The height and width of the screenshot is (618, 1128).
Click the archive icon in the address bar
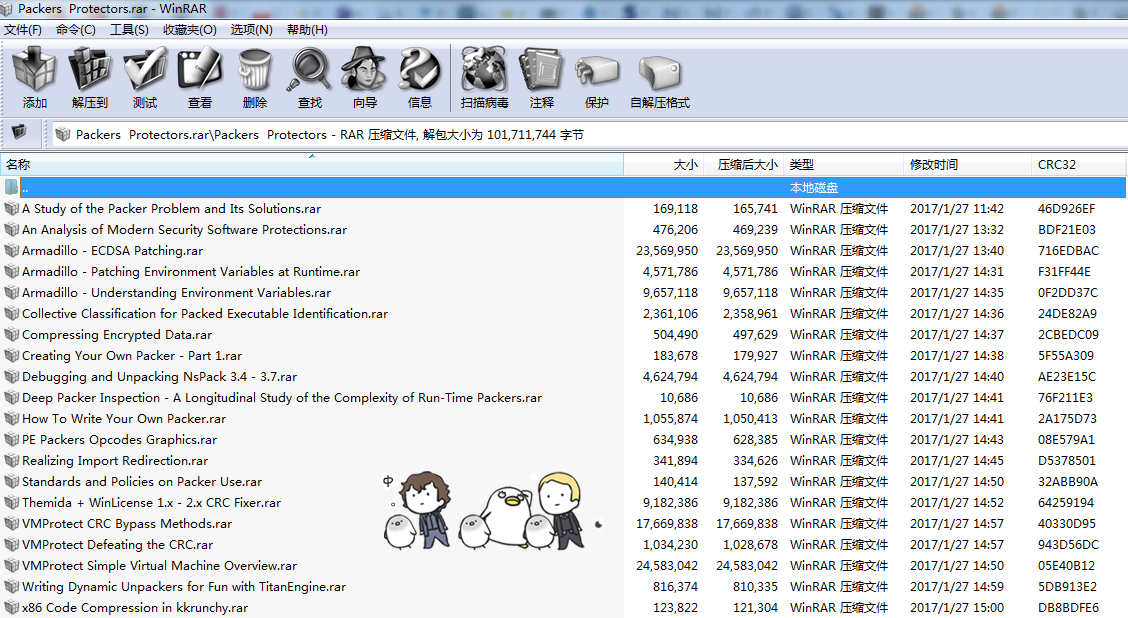coord(63,135)
